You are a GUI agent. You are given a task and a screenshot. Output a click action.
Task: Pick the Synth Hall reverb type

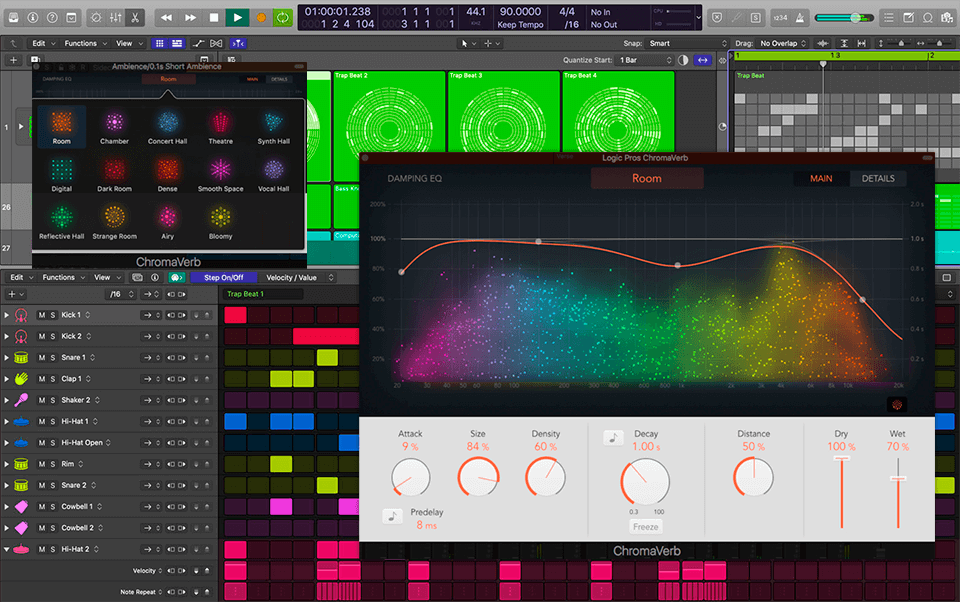point(274,122)
